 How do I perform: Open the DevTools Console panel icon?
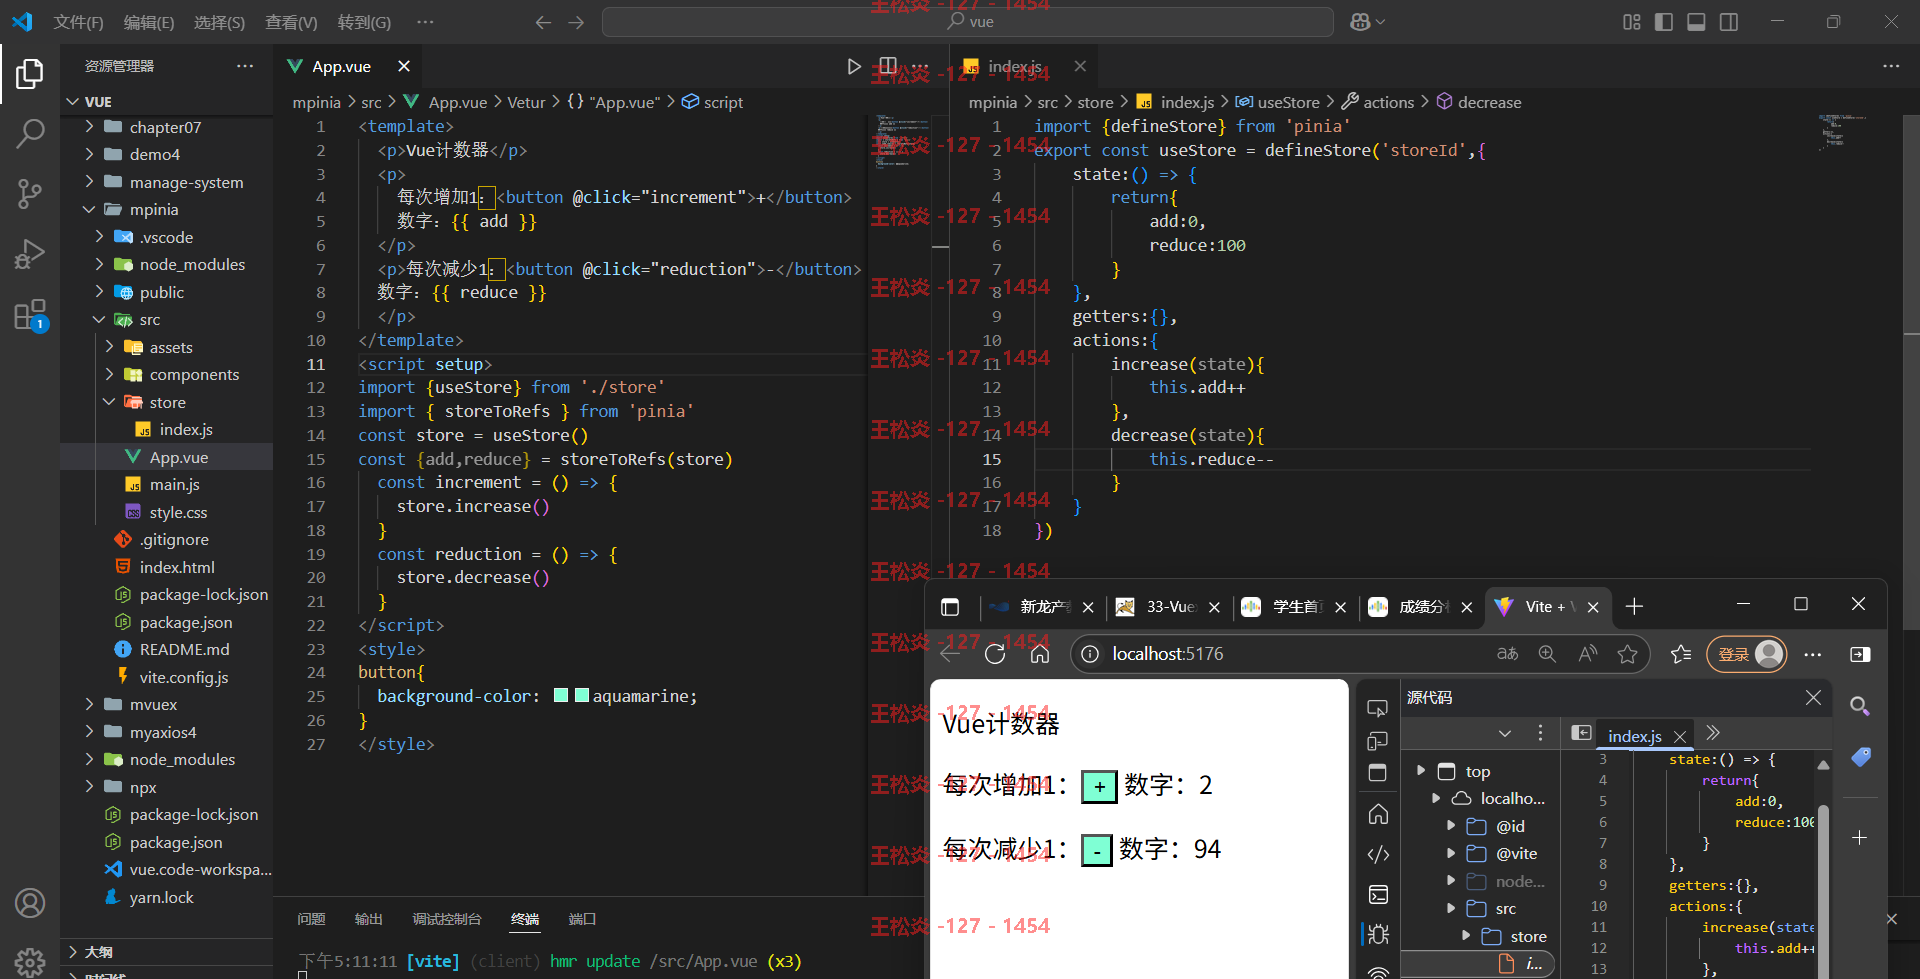coord(1378,894)
